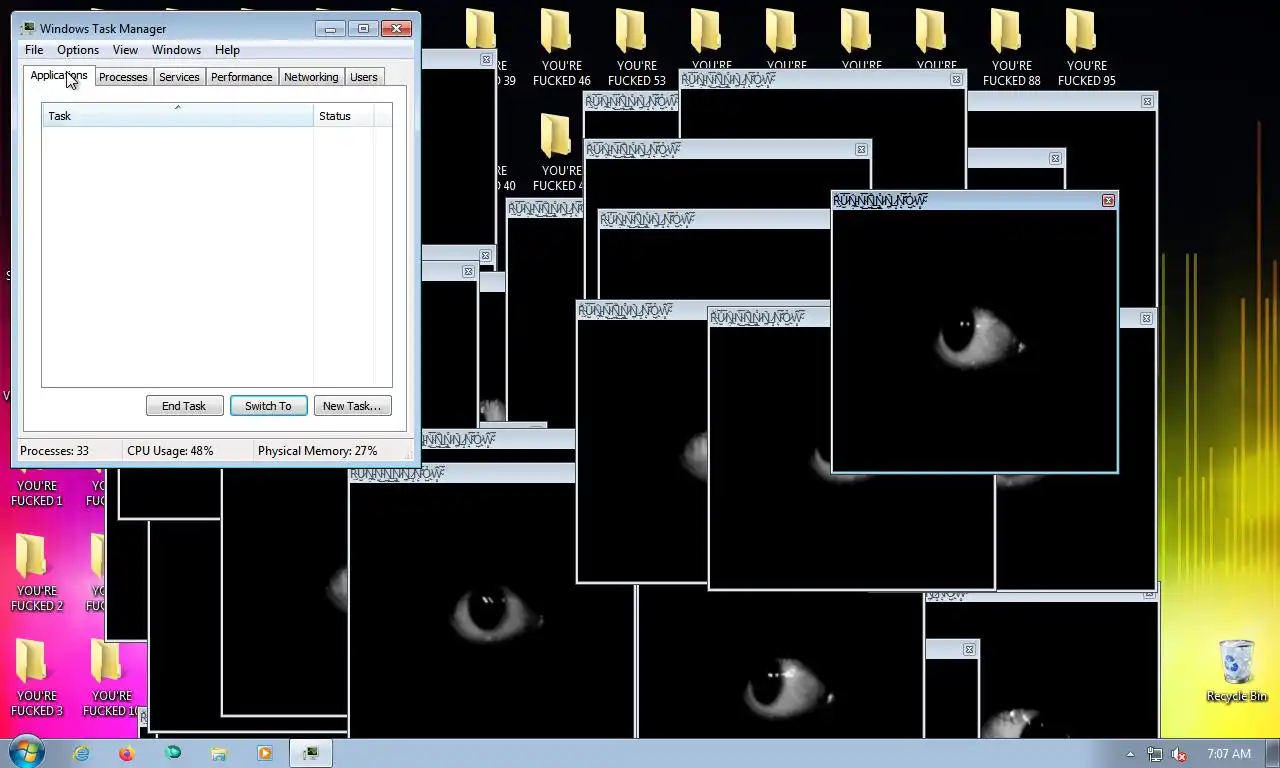Viewport: 1280px width, 768px height.
Task: Select the YOU'RE FUCKED 1 desktop folder
Action: (37, 488)
